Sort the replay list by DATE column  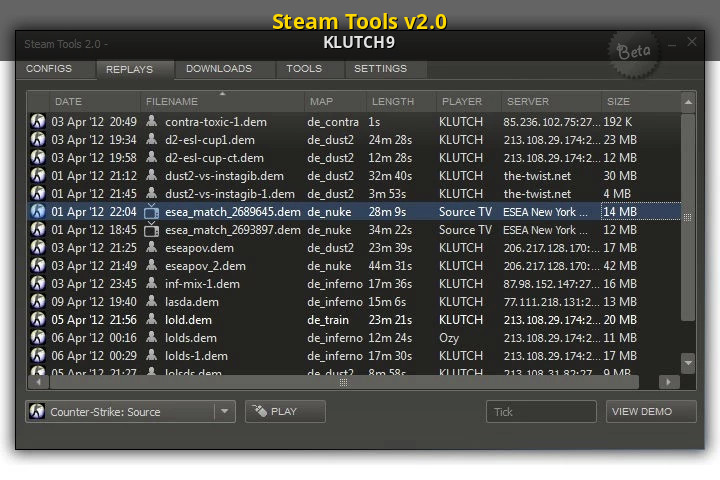click(68, 102)
